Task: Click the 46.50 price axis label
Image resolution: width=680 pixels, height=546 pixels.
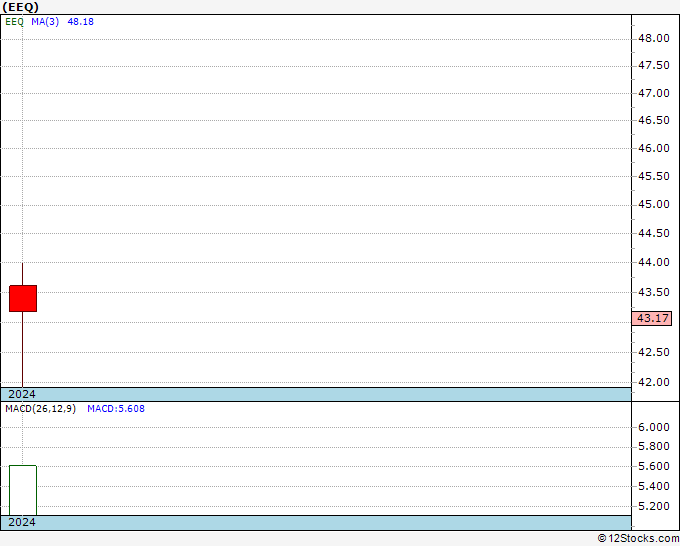Action: click(x=654, y=121)
